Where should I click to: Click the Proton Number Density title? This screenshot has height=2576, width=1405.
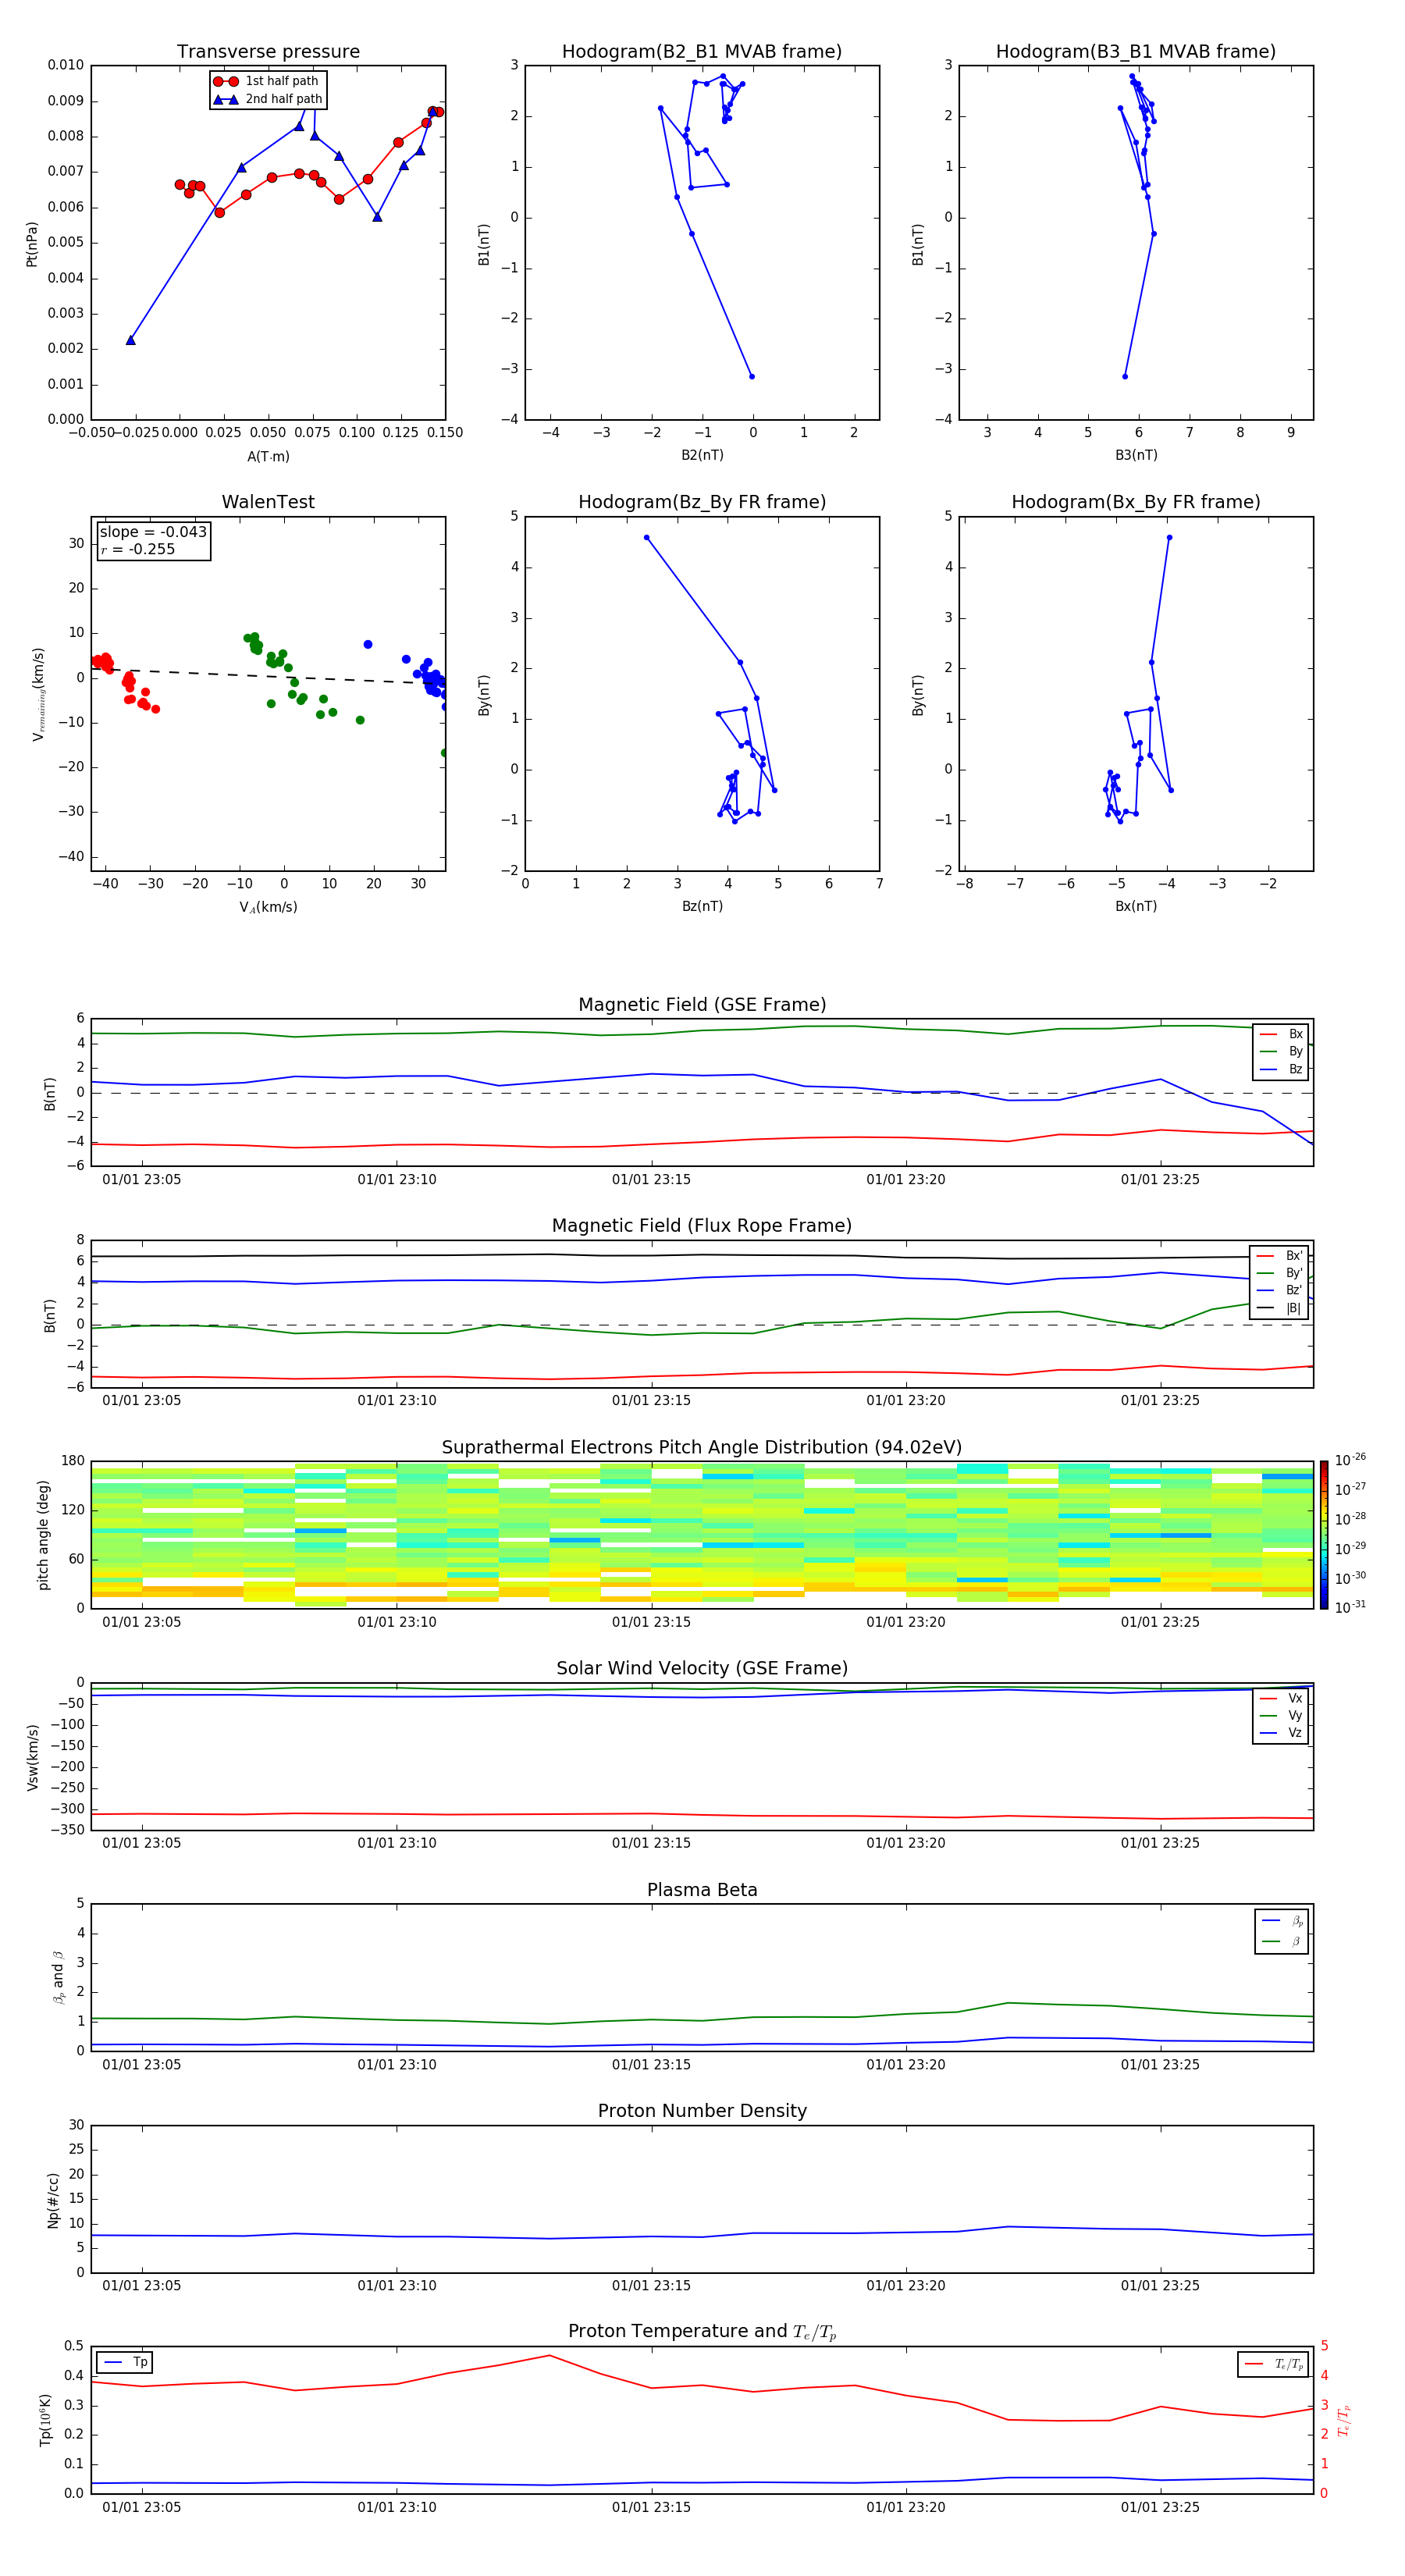[x=702, y=2111]
